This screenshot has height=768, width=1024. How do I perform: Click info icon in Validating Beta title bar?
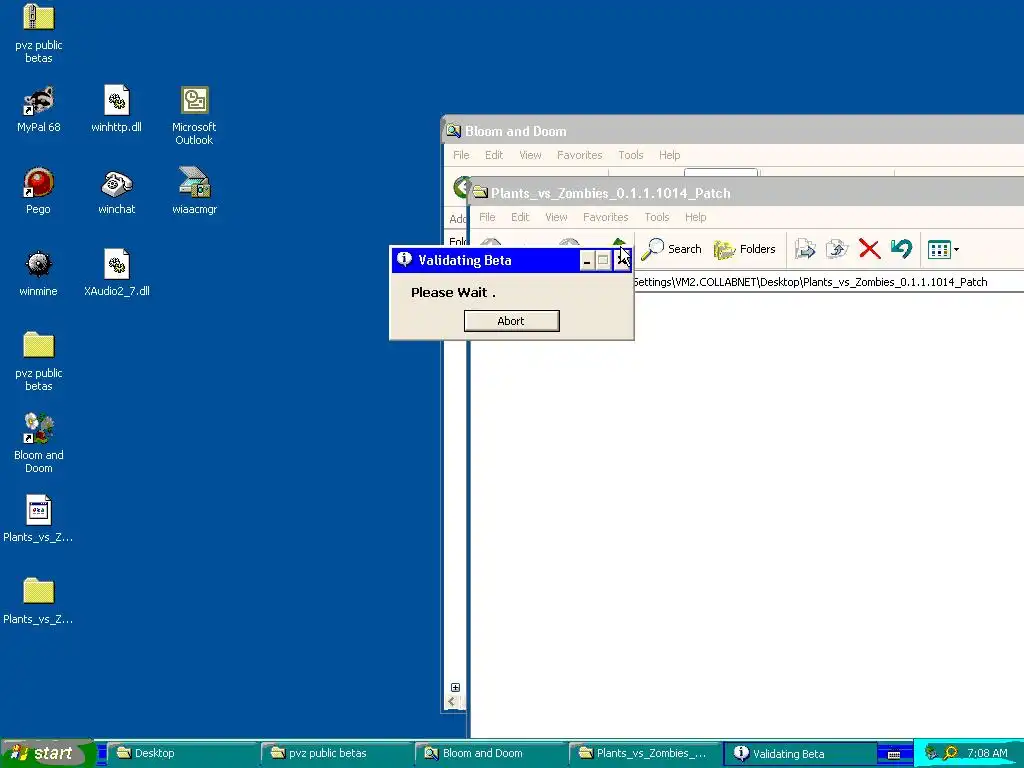[404, 259]
